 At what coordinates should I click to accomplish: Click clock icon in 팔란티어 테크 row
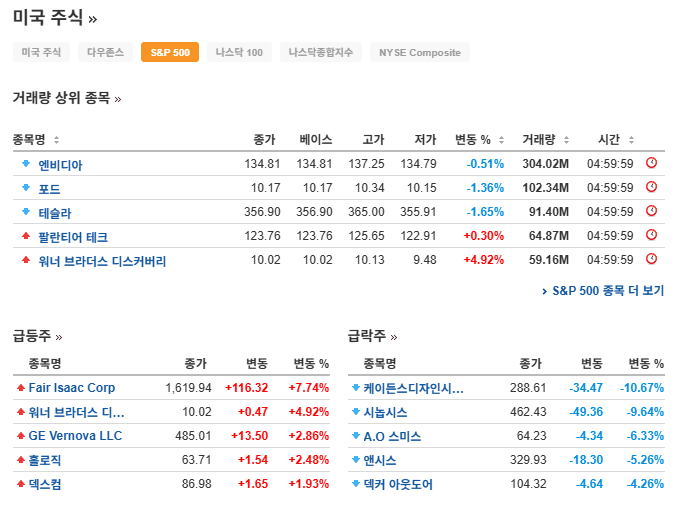651,235
